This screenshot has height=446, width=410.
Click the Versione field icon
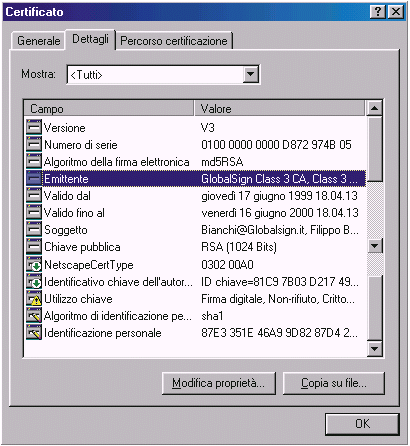(34, 128)
